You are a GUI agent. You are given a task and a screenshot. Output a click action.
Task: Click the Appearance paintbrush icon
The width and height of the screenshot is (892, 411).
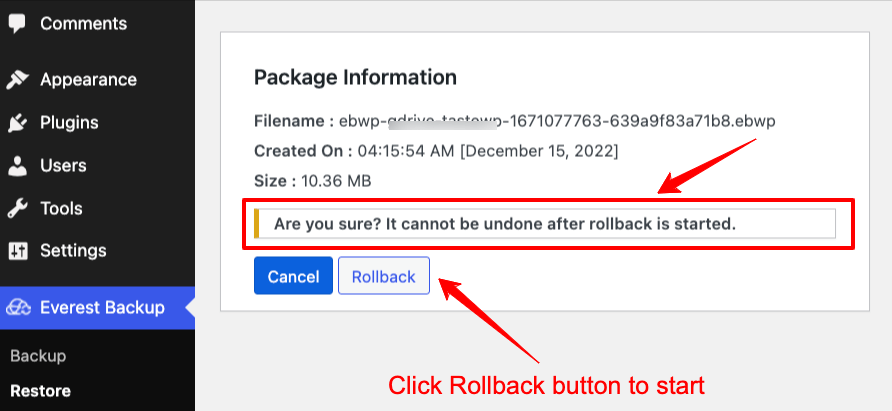(17, 80)
